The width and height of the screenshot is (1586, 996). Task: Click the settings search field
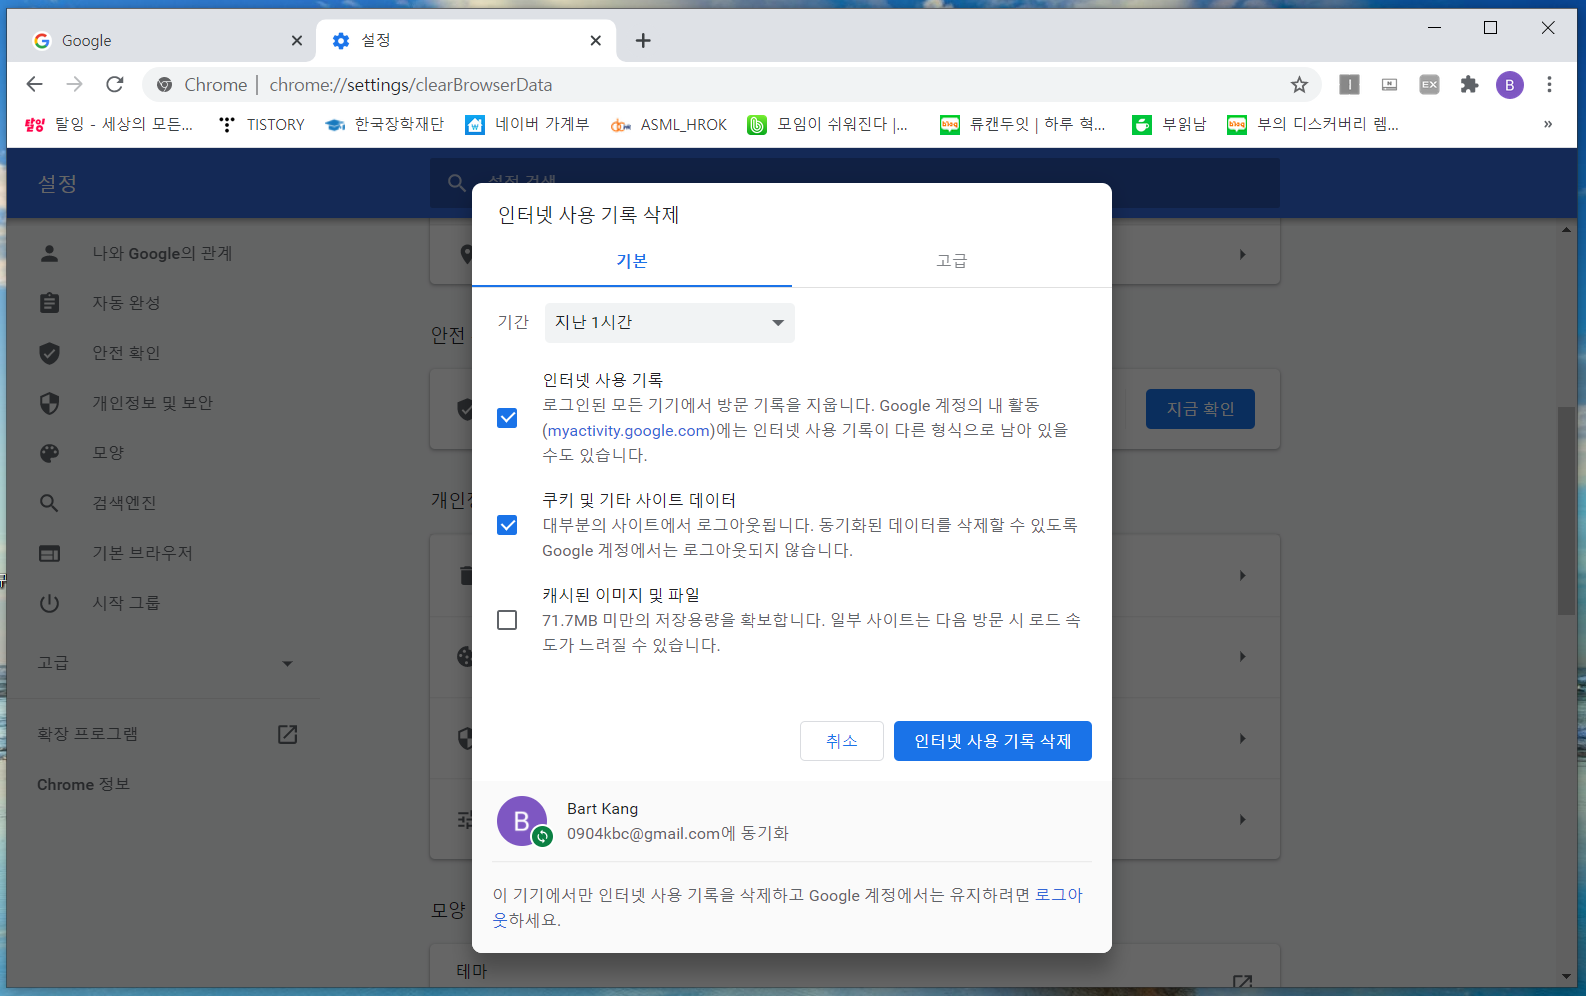point(855,183)
